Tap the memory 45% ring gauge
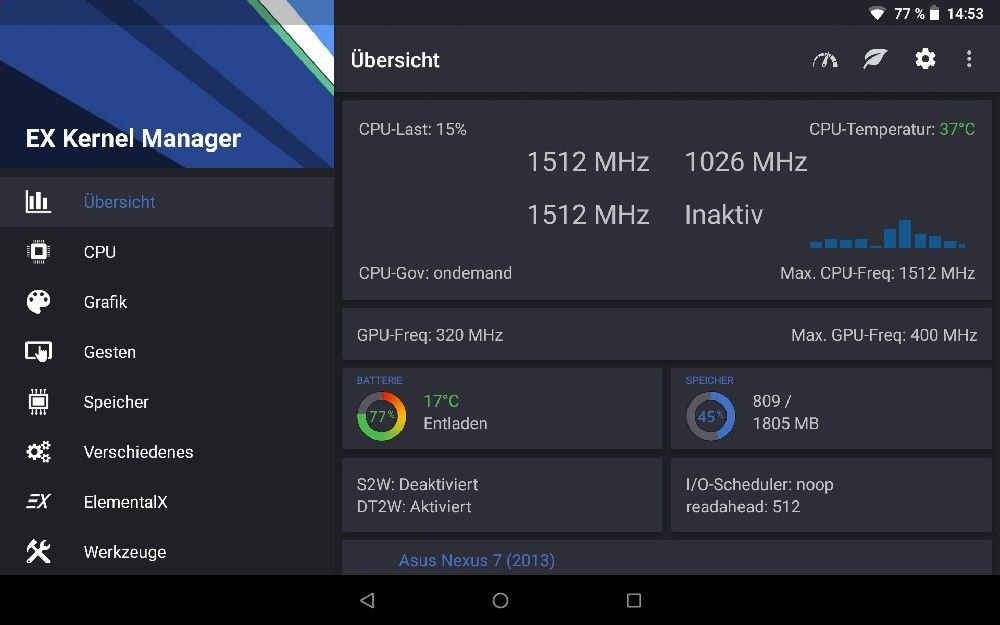 point(710,416)
